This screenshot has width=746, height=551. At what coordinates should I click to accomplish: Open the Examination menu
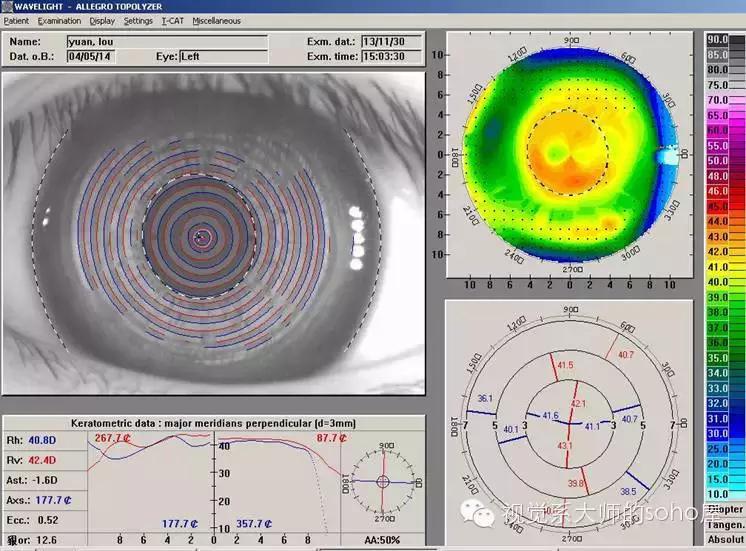point(59,21)
